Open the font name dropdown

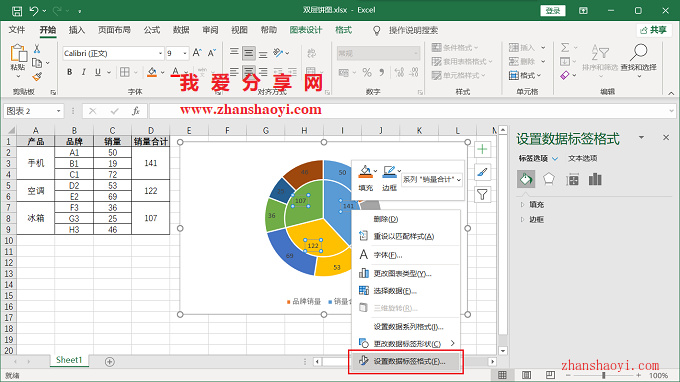pos(160,53)
